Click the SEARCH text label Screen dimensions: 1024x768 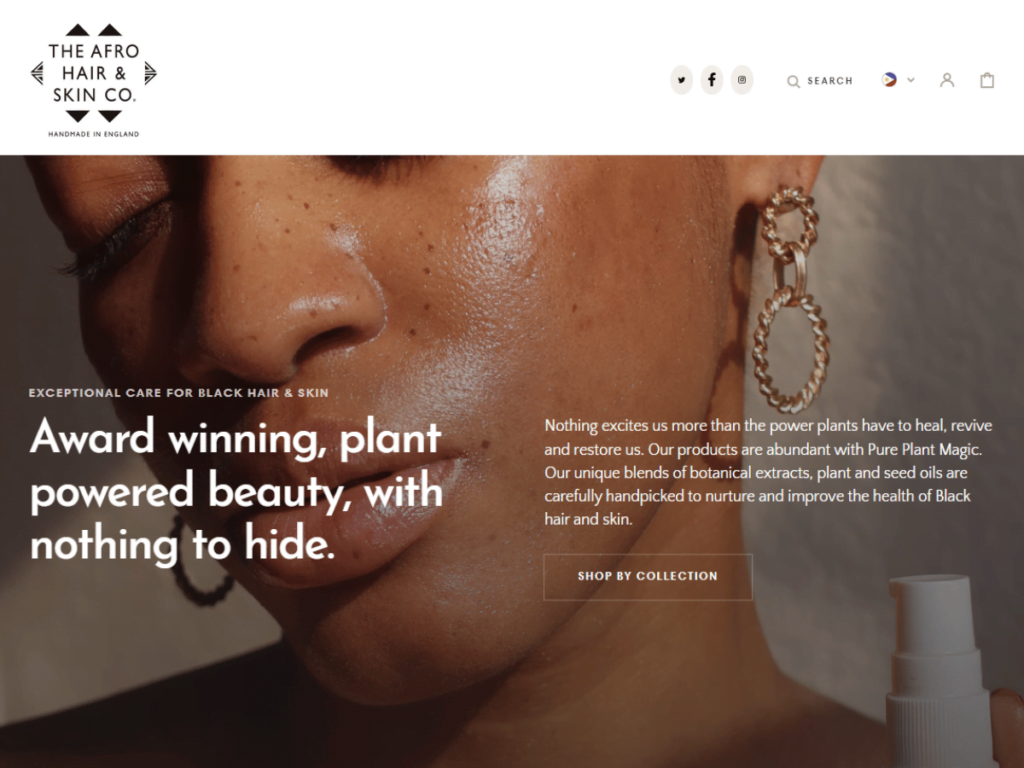pyautogui.click(x=830, y=81)
